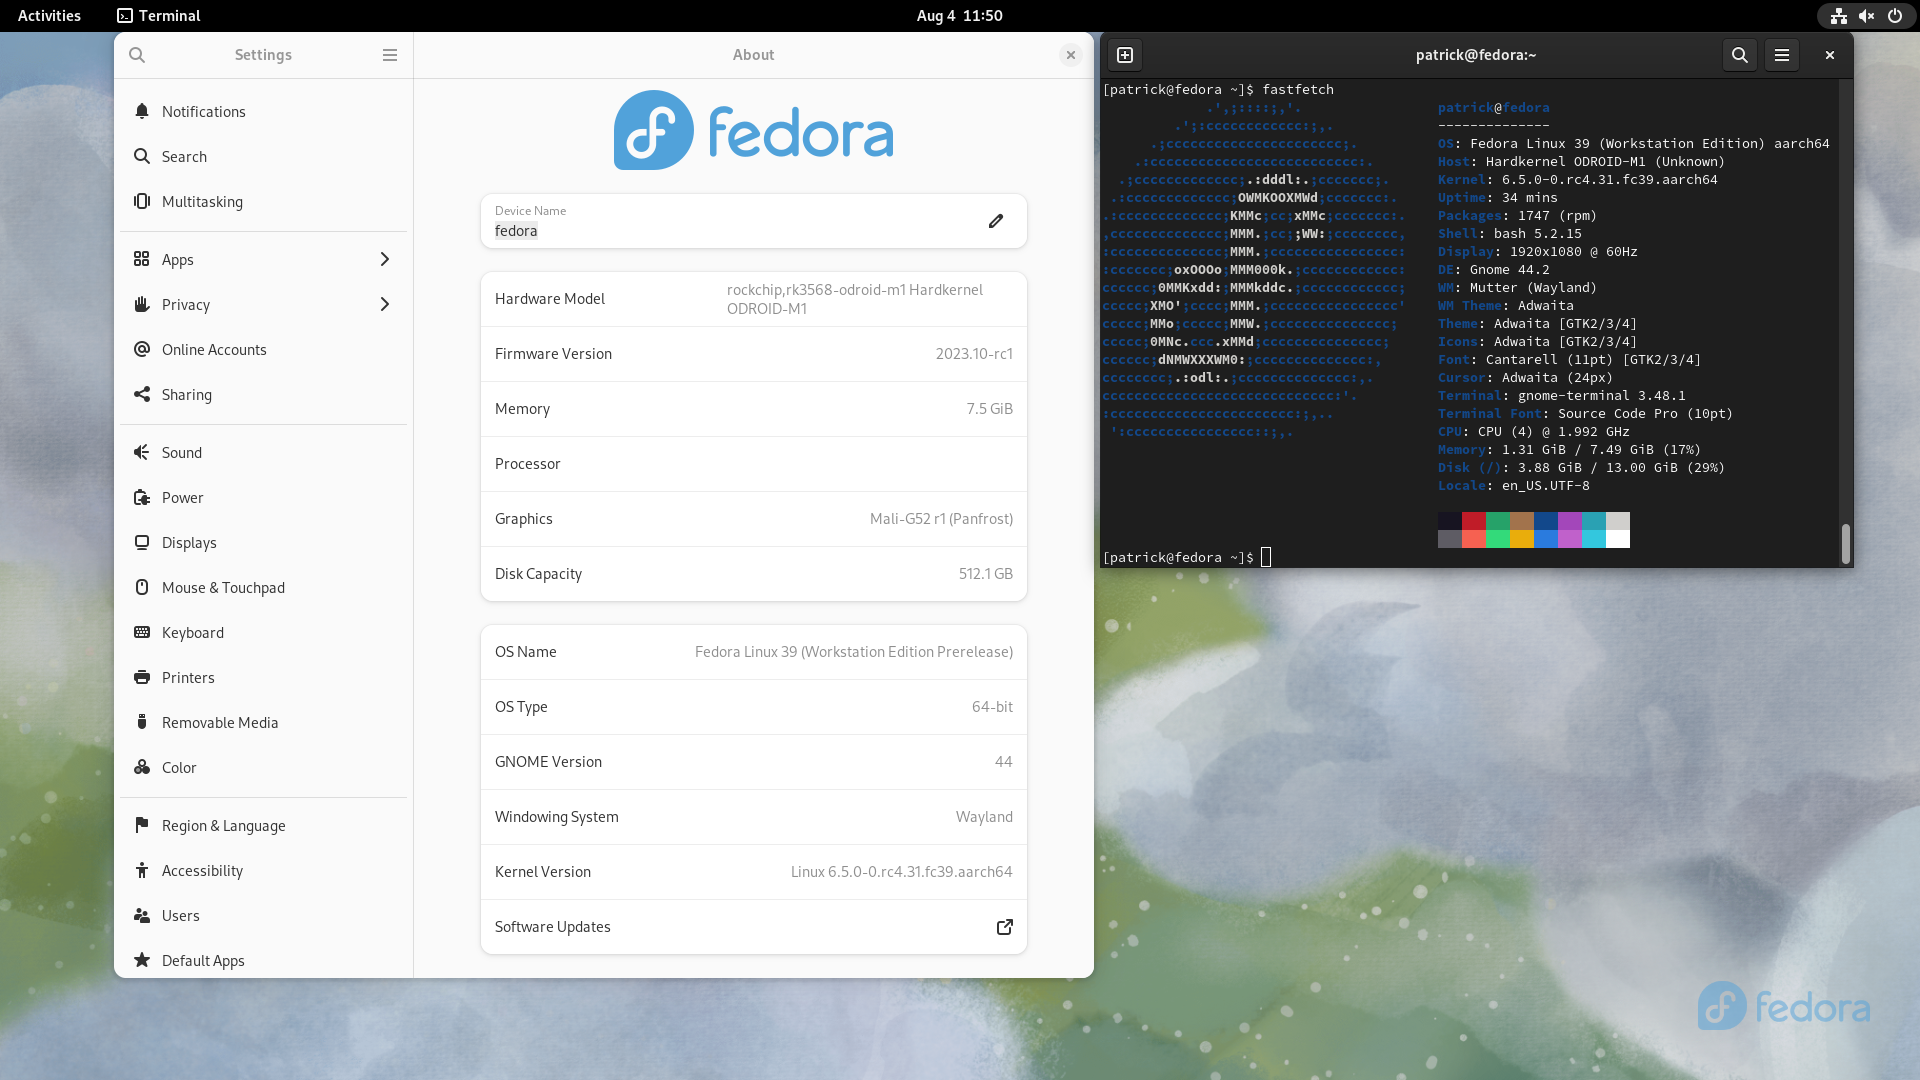Click the Windowing System value Wayland
The image size is (1920, 1080).
coord(984,817)
